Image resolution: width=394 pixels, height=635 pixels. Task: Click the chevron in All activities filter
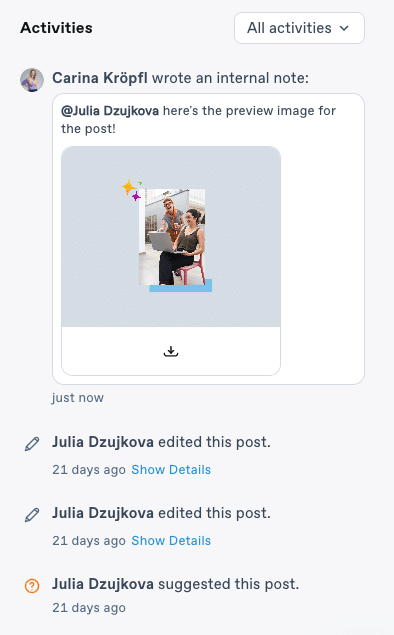(344, 28)
